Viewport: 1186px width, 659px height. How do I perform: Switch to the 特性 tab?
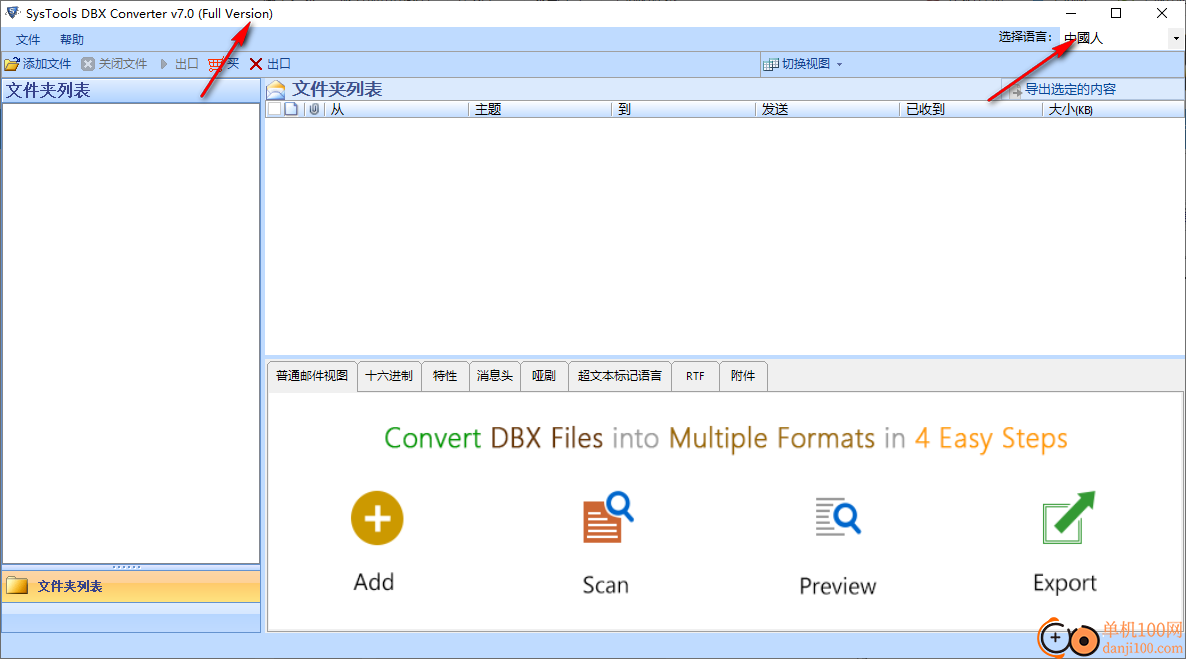[x=445, y=376]
